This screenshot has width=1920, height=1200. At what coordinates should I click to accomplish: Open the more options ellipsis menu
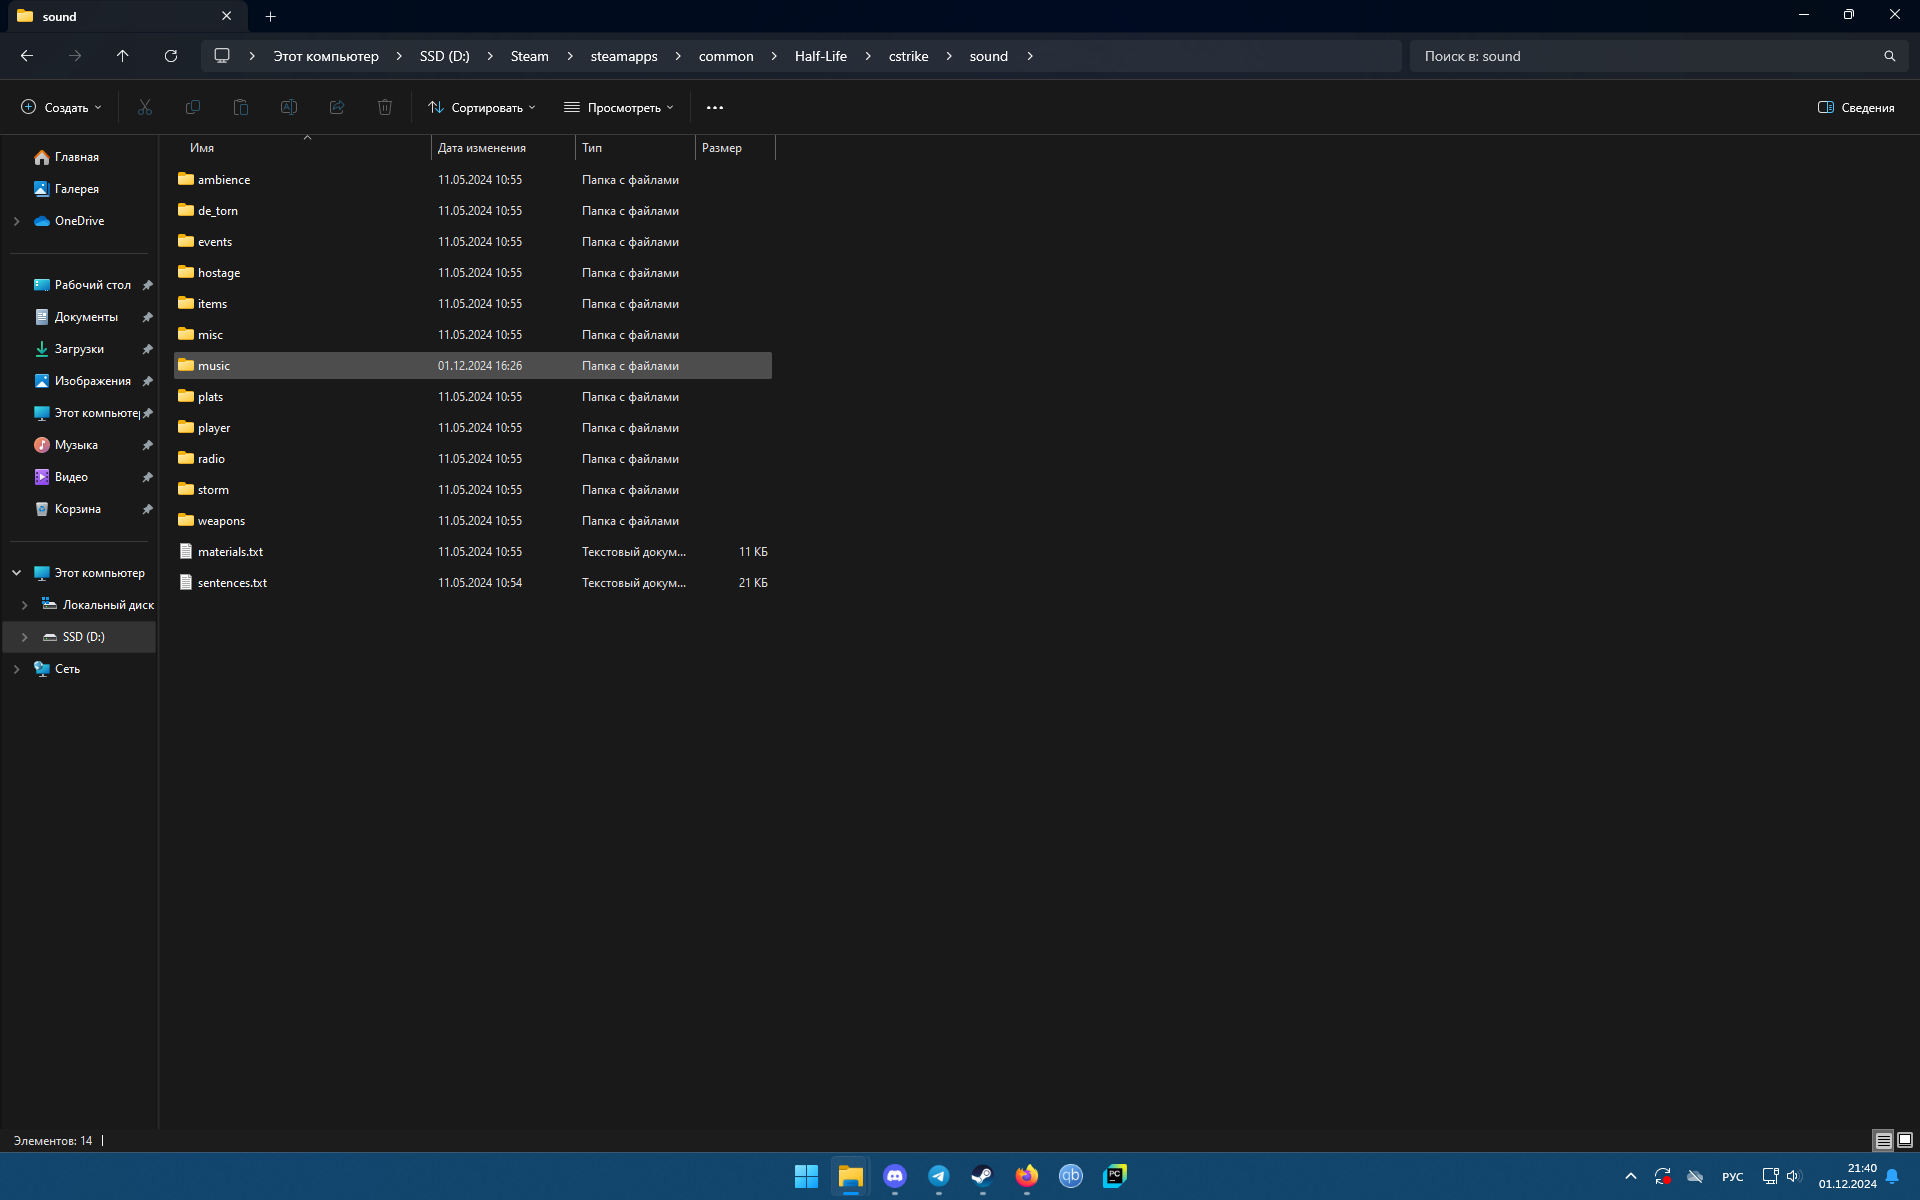714,107
